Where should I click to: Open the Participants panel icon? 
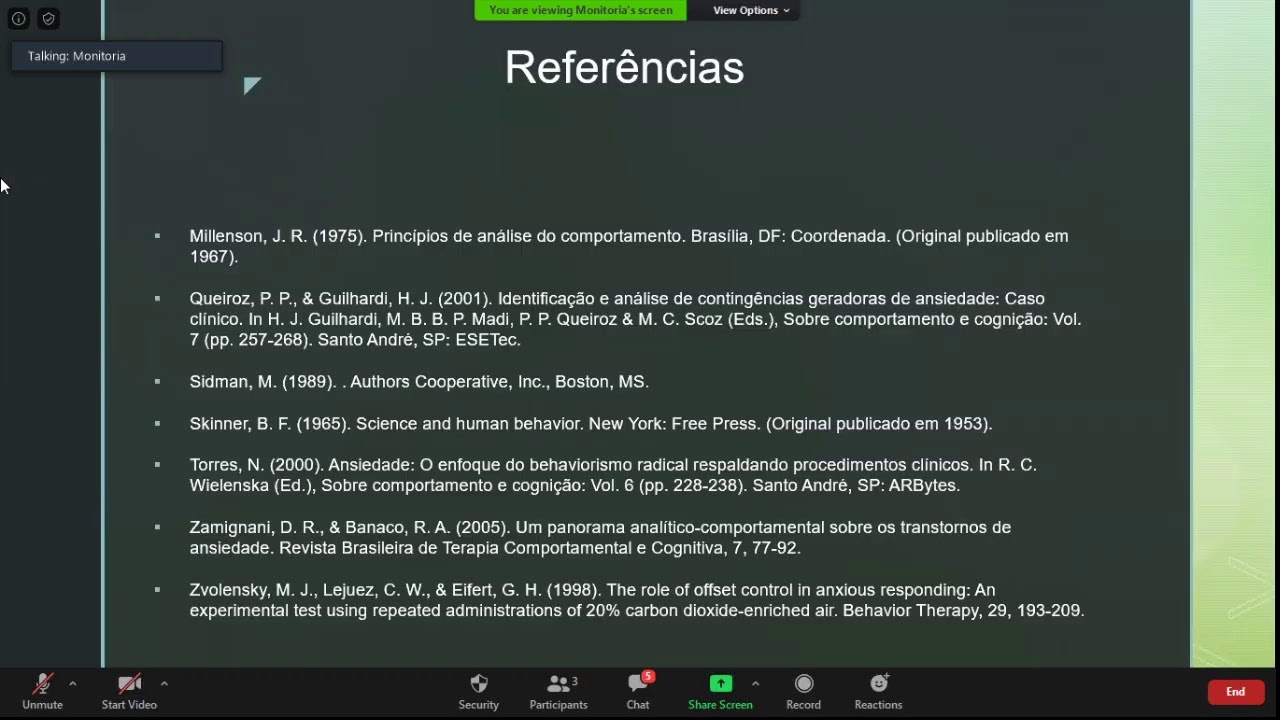click(x=558, y=684)
